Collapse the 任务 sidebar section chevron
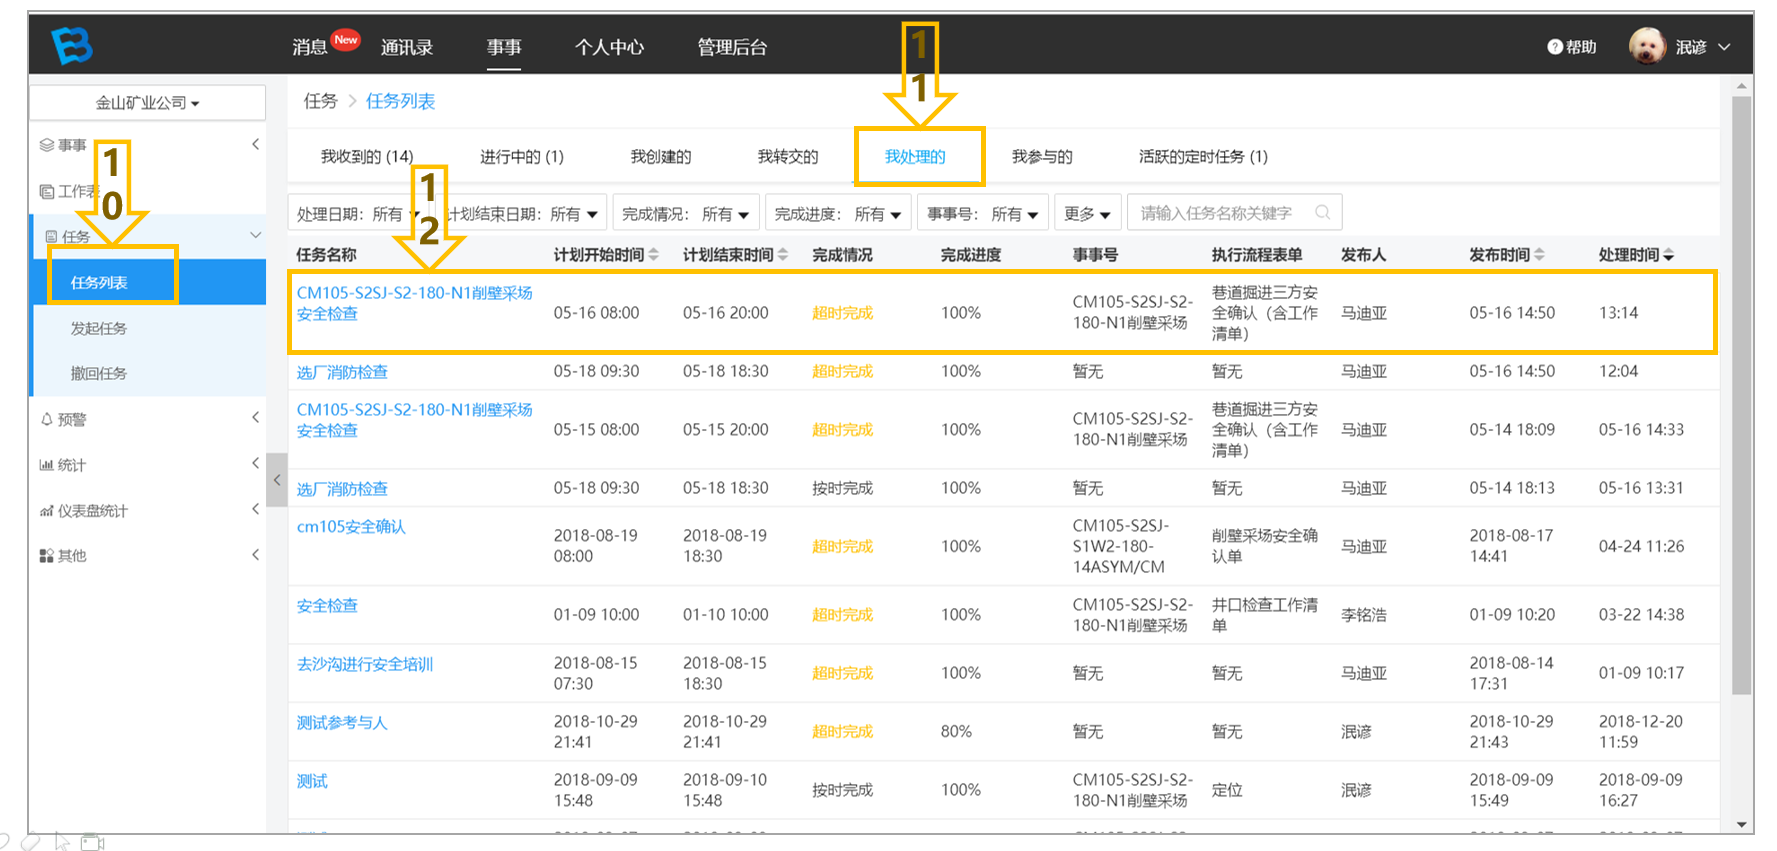This screenshot has height=851, width=1777. [x=256, y=235]
